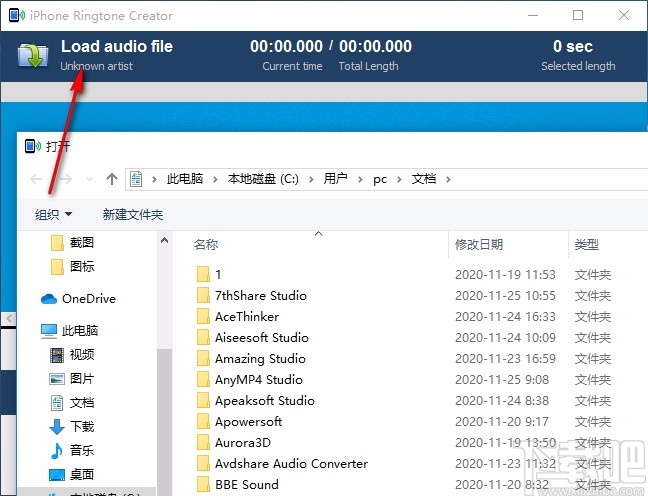The height and width of the screenshot is (496, 648).
Task: Click the Current time value 00:00.000
Action: pos(286,46)
